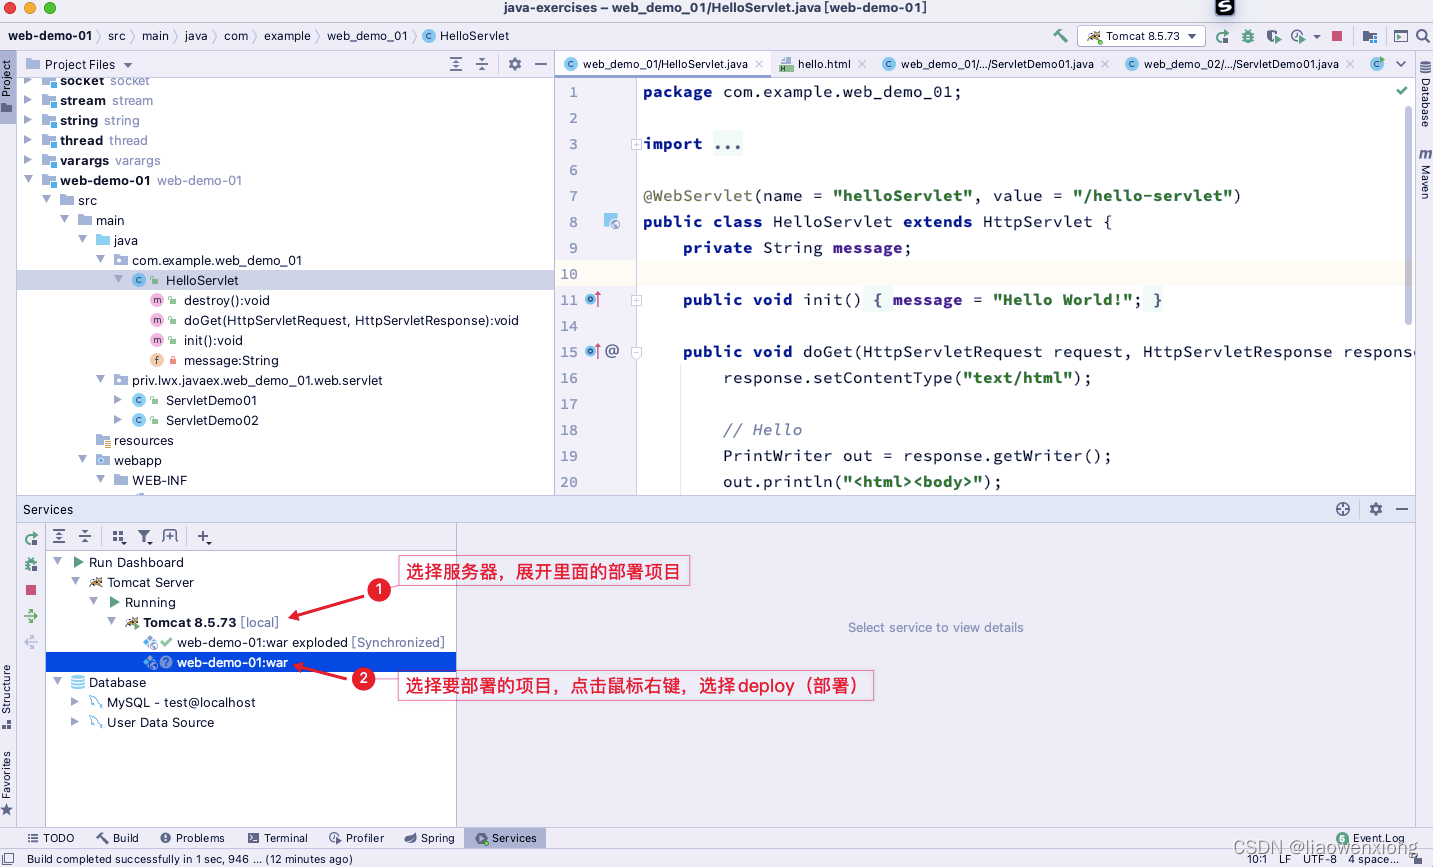Click the Open in New Tab icon in Services
The image size is (1433, 867).
[170, 536]
